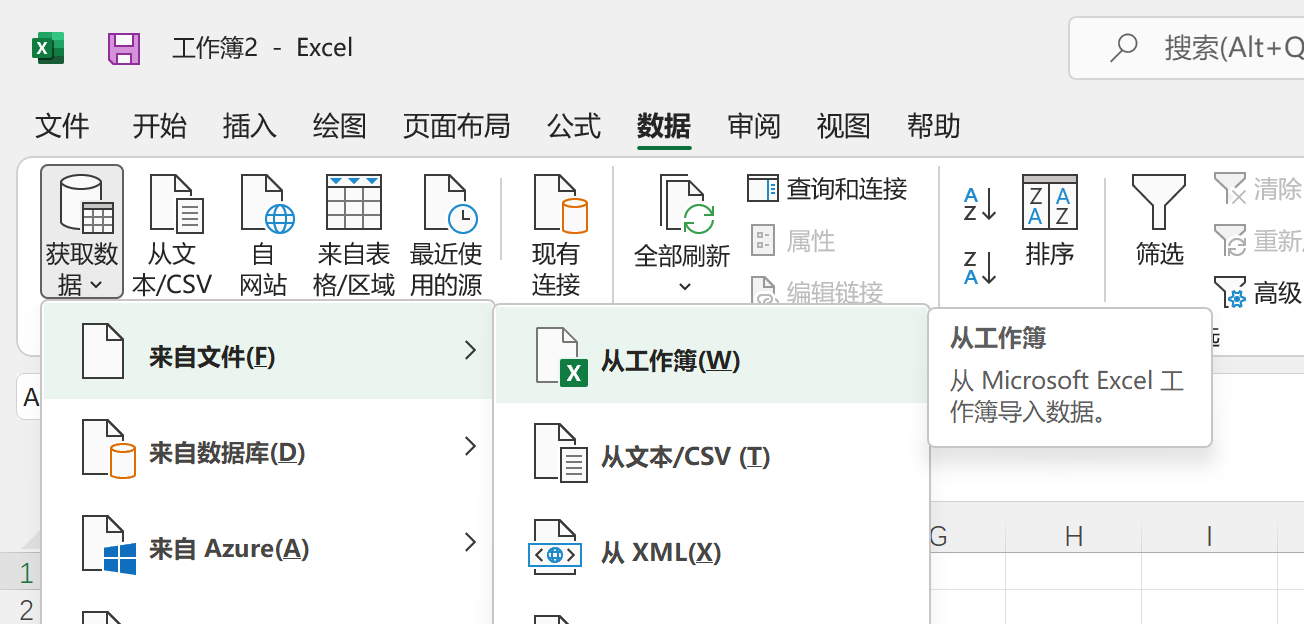Image resolution: width=1304 pixels, height=624 pixels.
Task: Open the 排序 sort dialog
Action: 1050,220
